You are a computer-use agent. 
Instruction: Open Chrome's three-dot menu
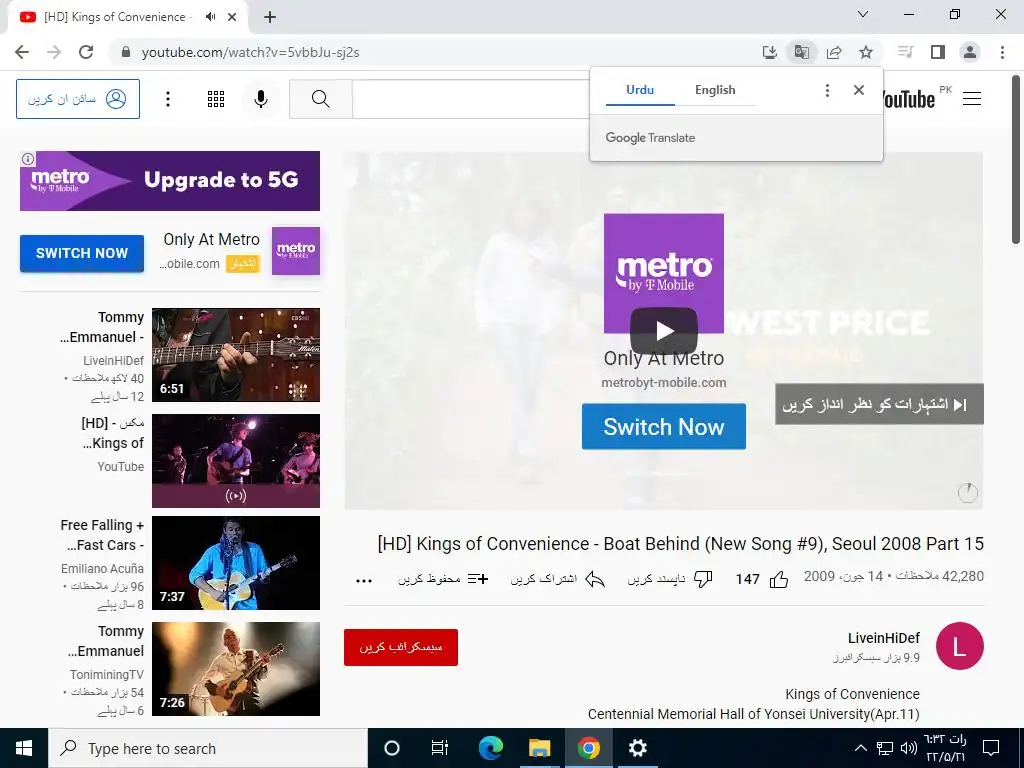[x=1002, y=52]
